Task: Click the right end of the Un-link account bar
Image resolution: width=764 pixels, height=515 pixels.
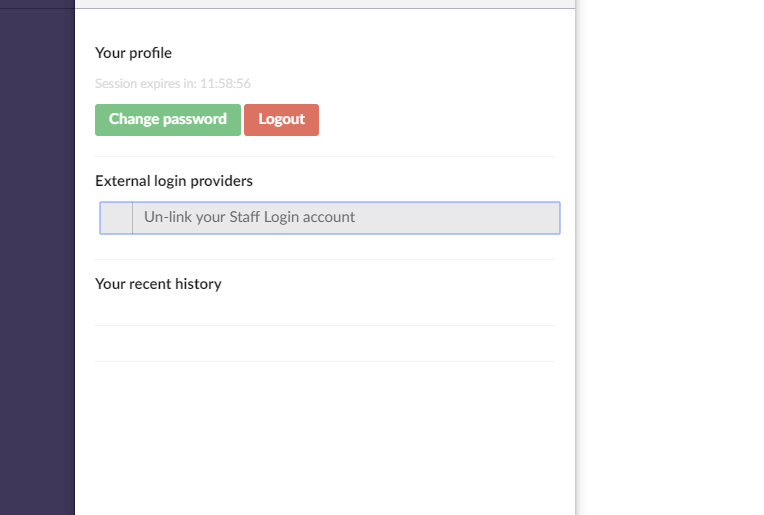Action: click(540, 218)
